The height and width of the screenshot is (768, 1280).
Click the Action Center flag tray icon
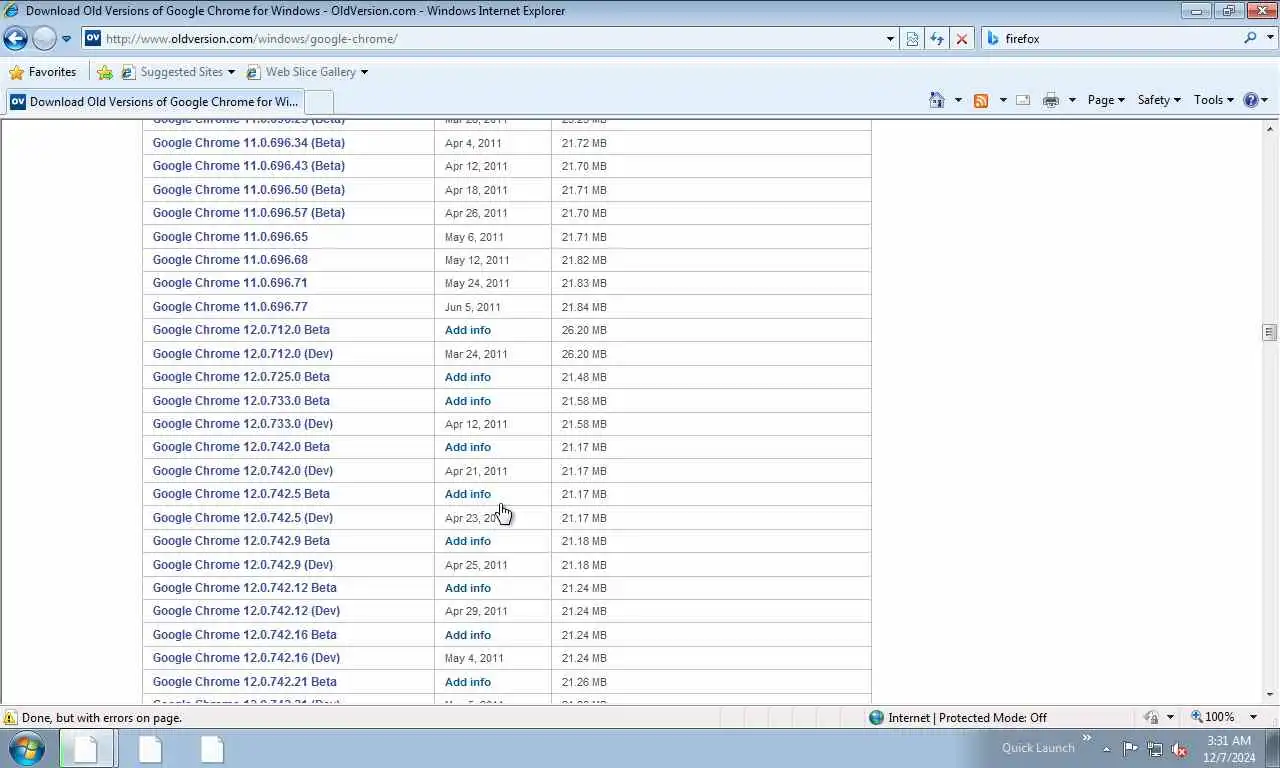pos(1130,749)
